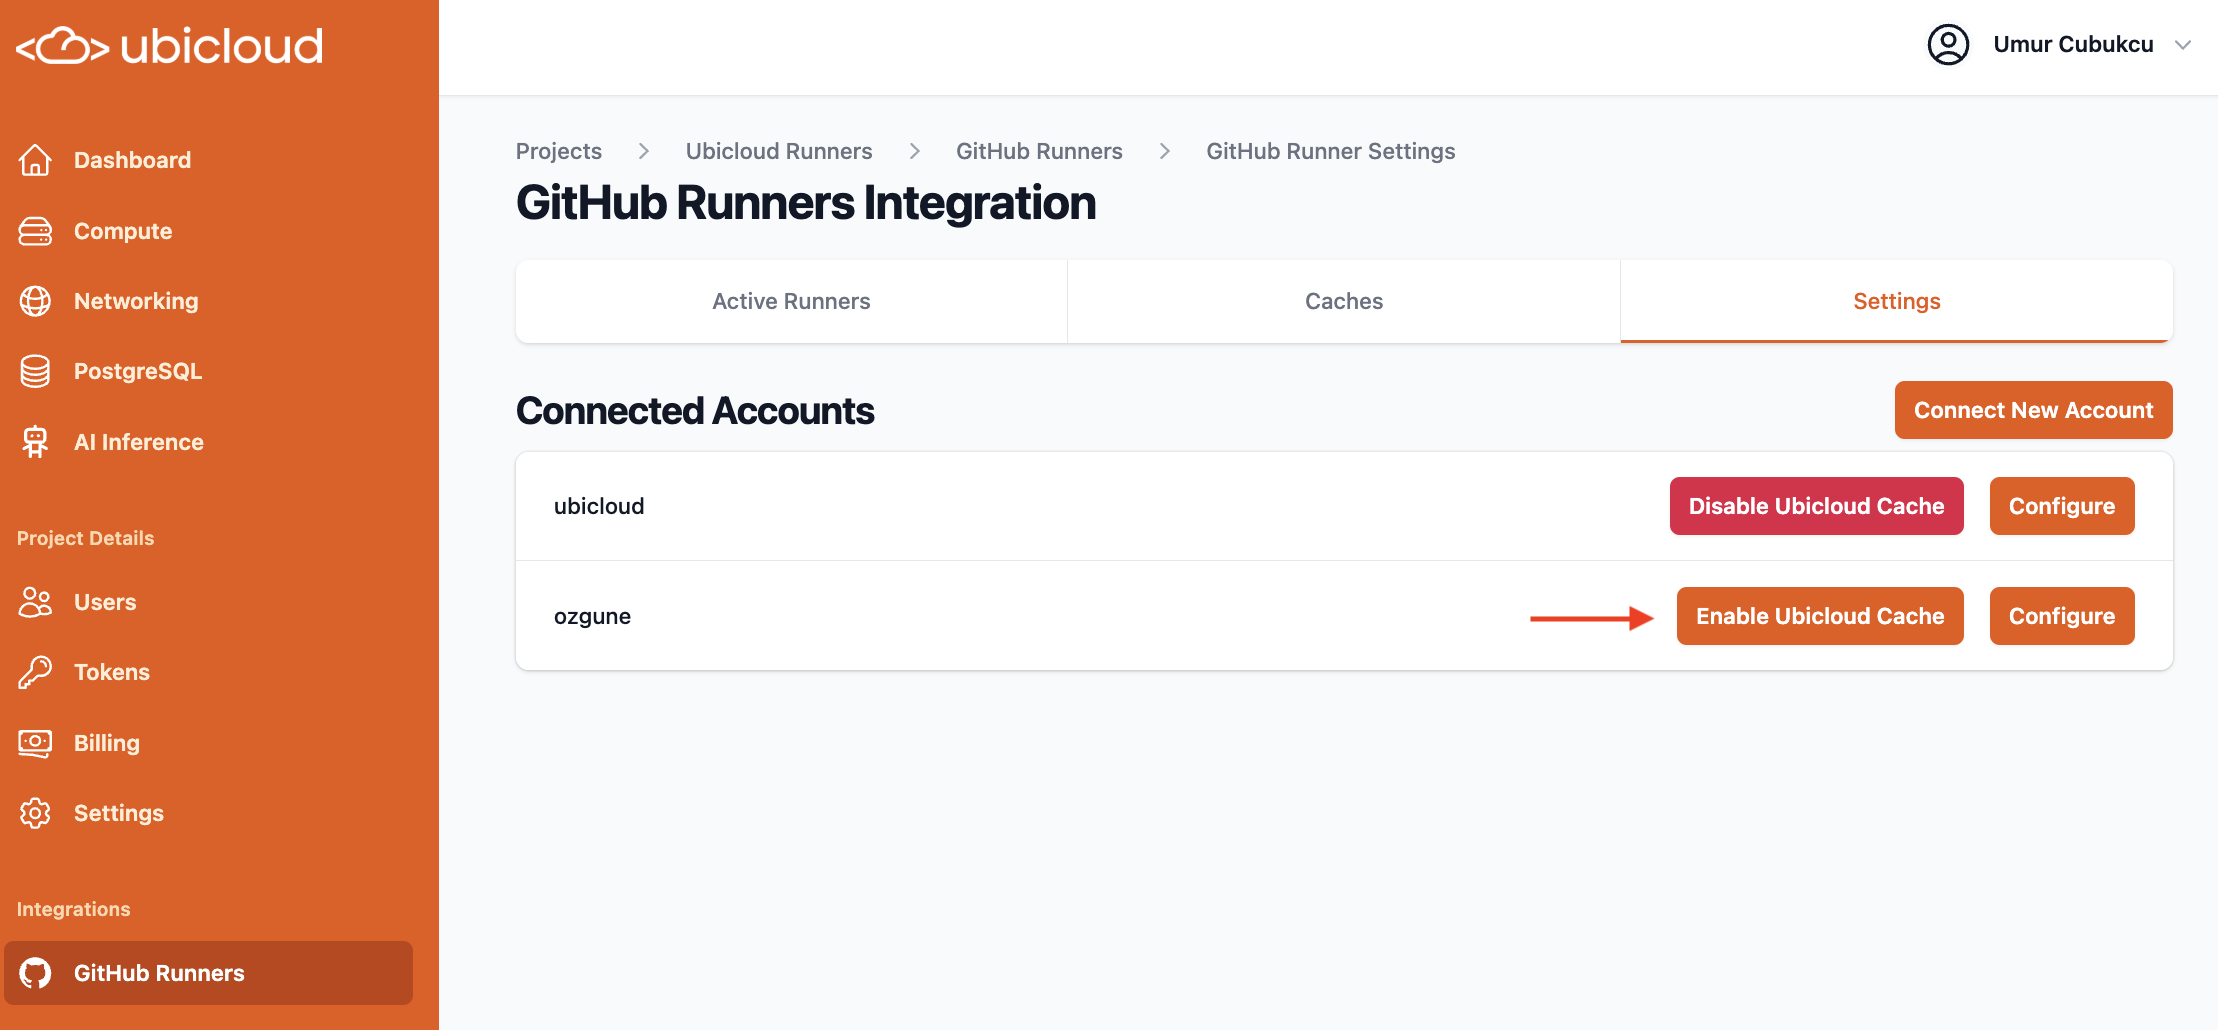Click the Tokens key icon

35,672
